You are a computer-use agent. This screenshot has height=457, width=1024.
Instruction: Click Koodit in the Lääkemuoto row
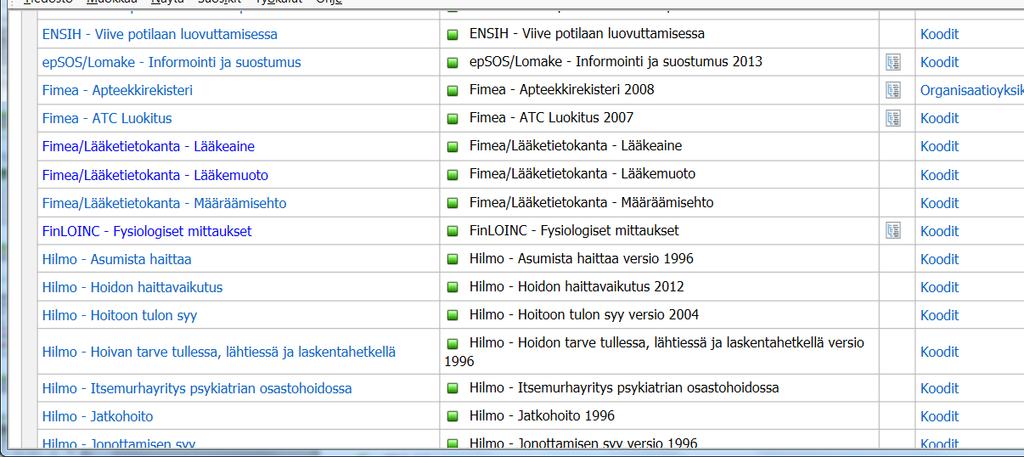coord(939,175)
